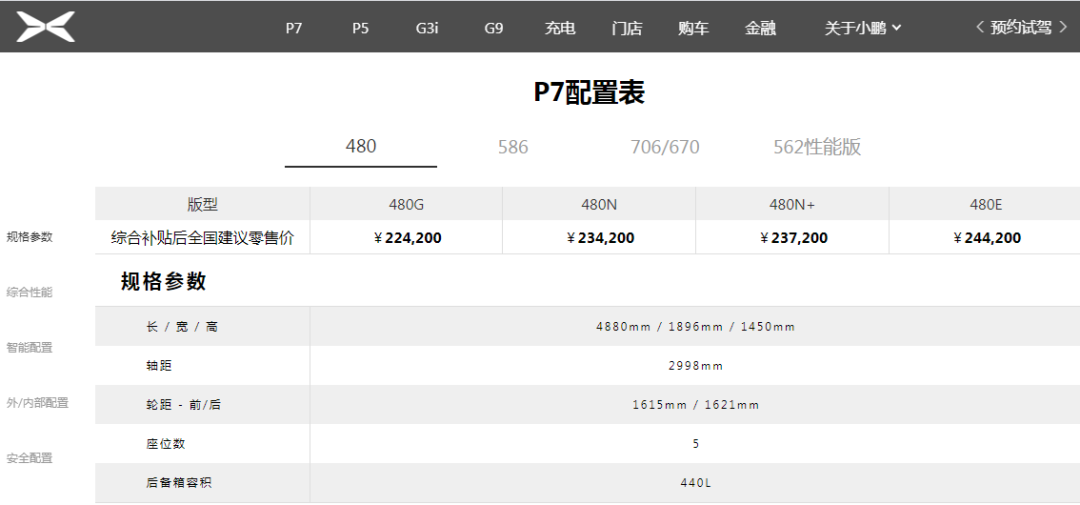Image resolution: width=1080 pixels, height=505 pixels.
Task: Open the 金融 finance page
Action: click(x=760, y=28)
